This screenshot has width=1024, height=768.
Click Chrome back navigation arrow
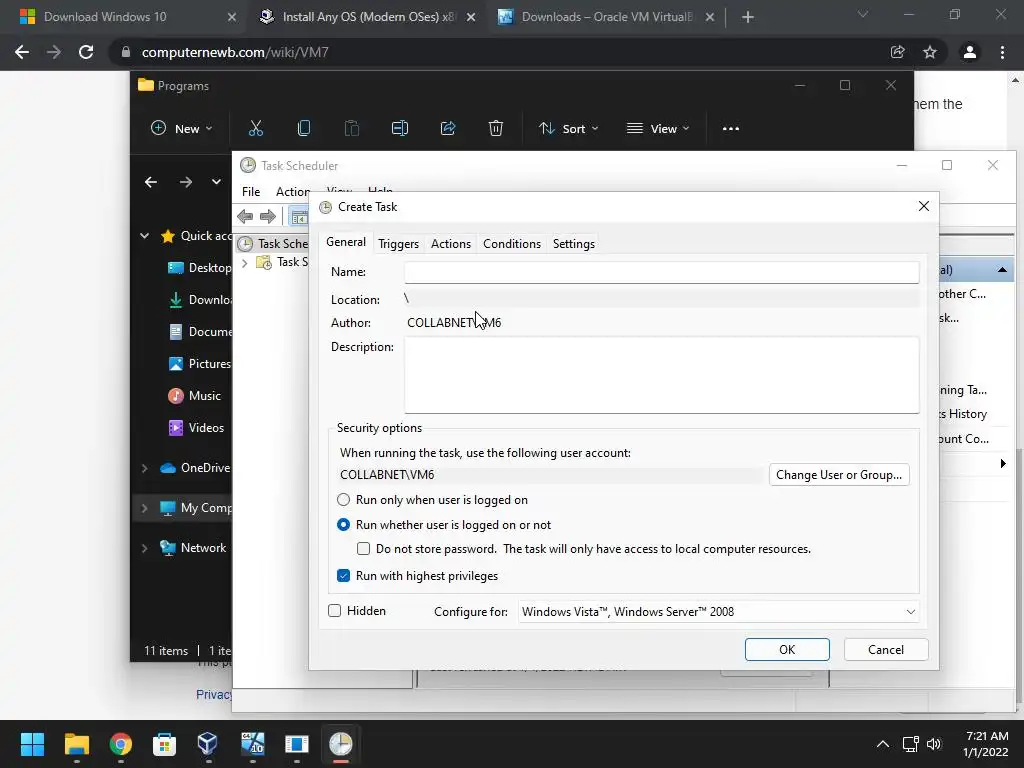click(x=22, y=52)
